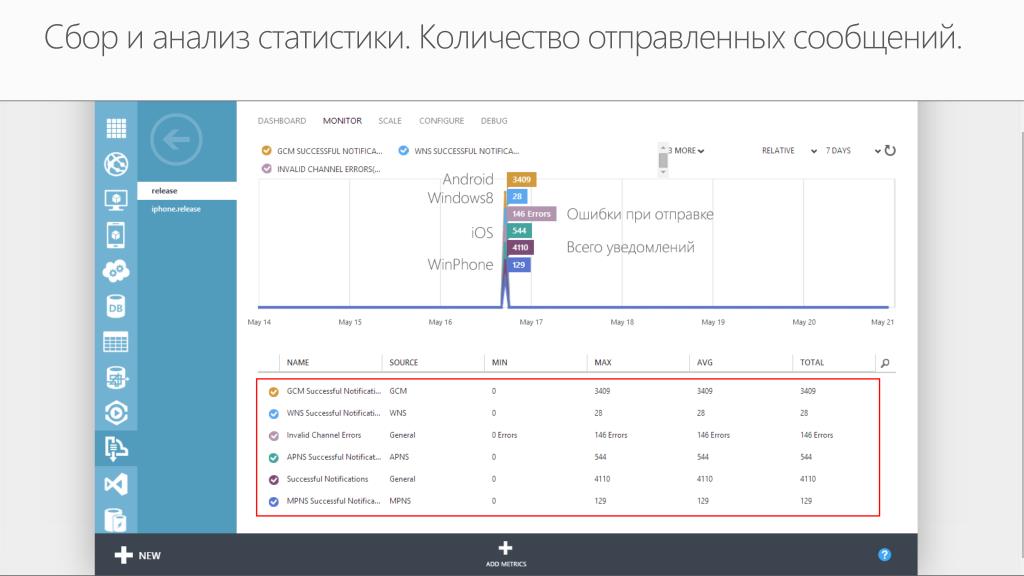Click the green 544 chart data label
1024x576 pixels.
pos(519,231)
